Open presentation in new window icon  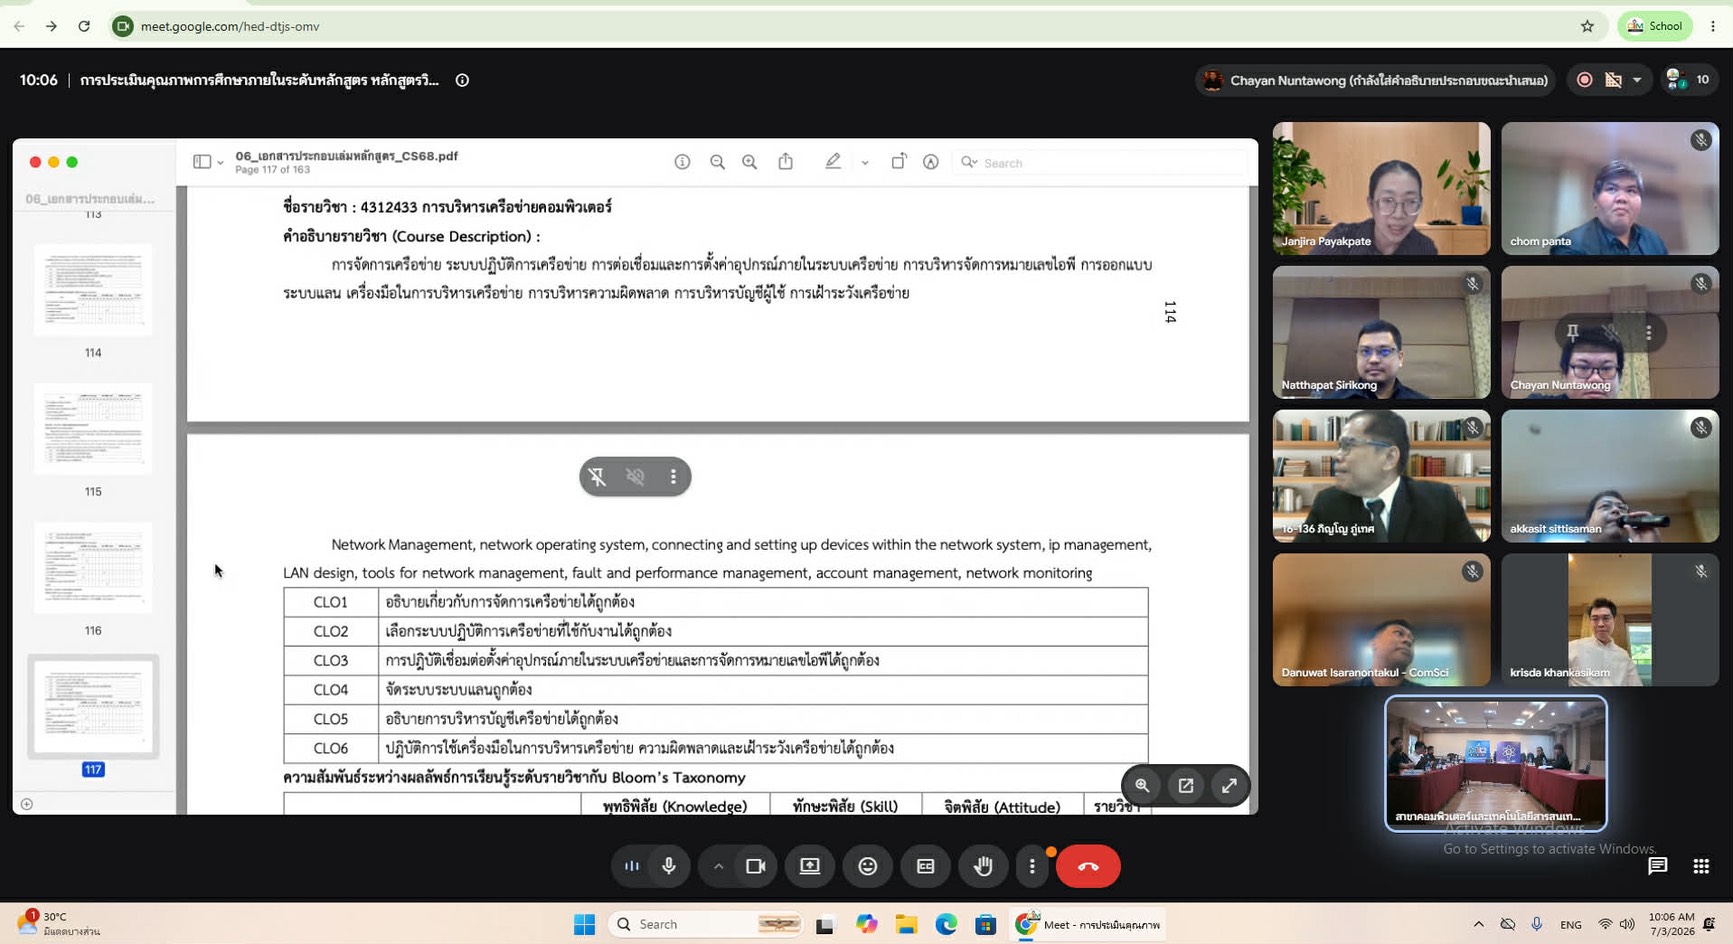1186,786
